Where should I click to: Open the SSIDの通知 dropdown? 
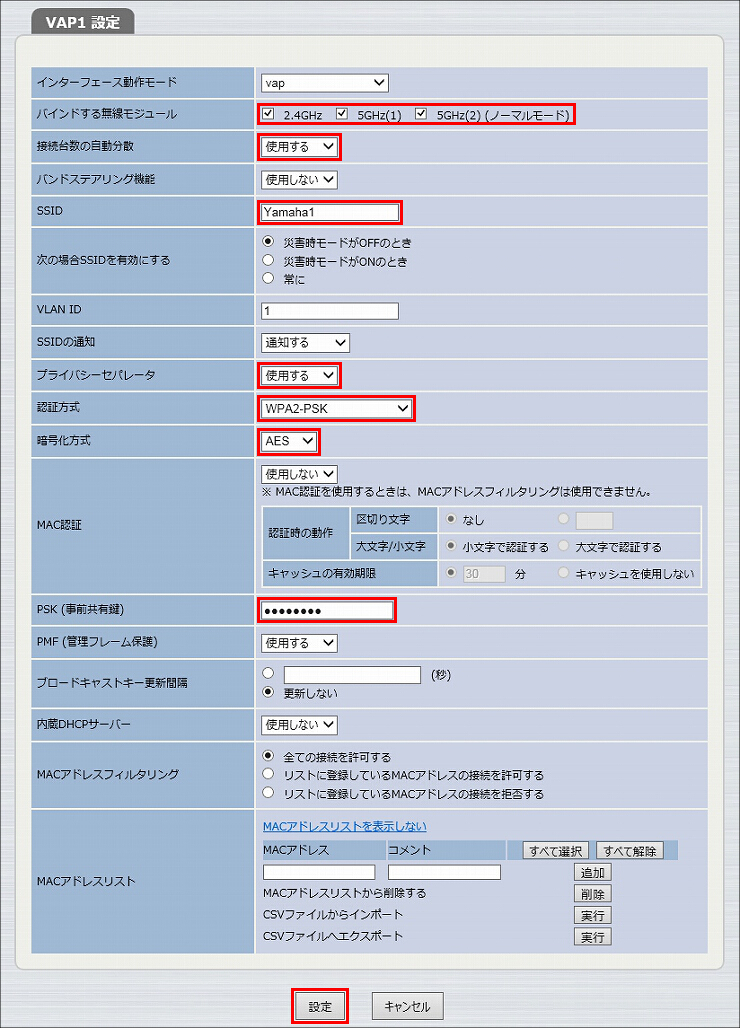pyautogui.click(x=305, y=342)
